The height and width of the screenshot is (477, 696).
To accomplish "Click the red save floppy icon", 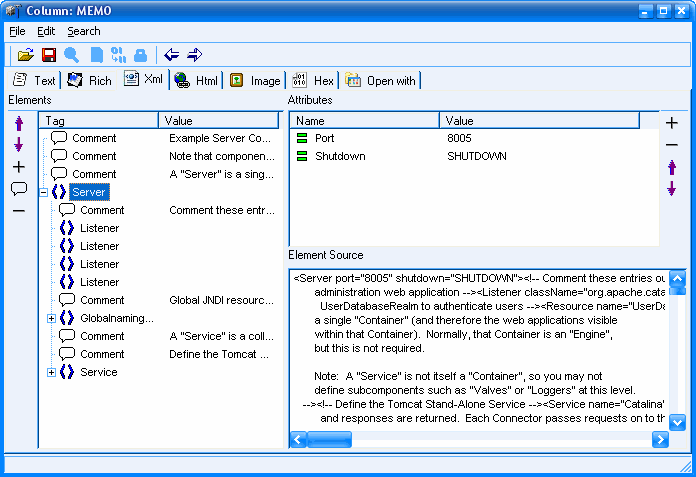I will (x=48, y=55).
